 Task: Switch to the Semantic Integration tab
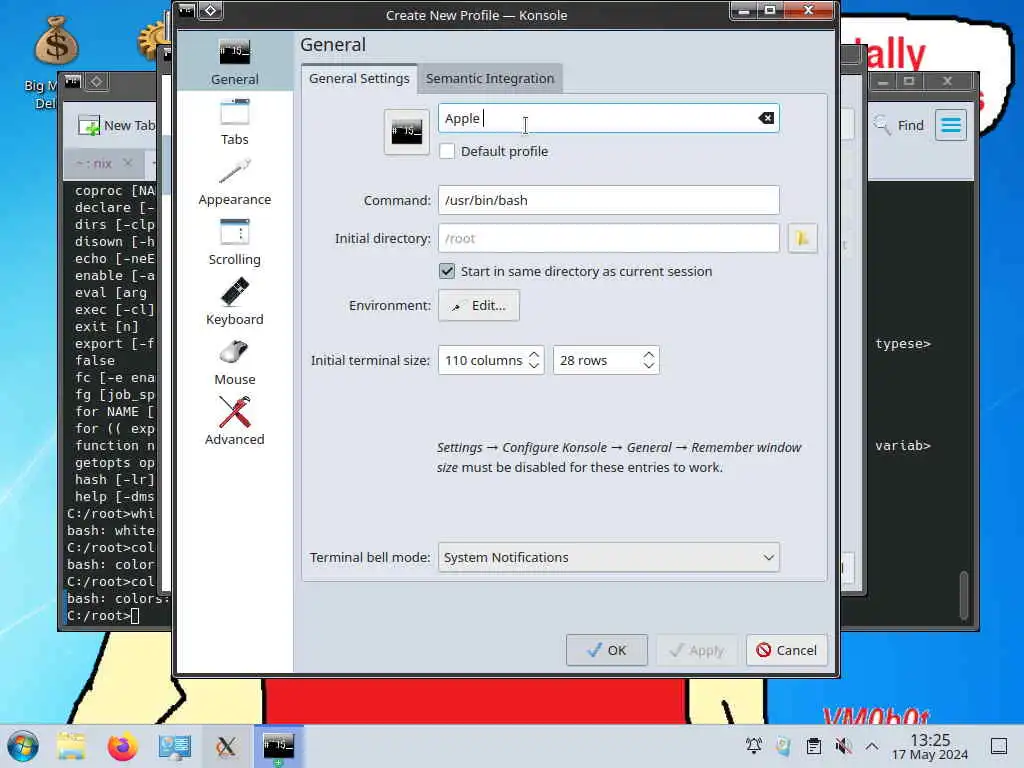(490, 78)
